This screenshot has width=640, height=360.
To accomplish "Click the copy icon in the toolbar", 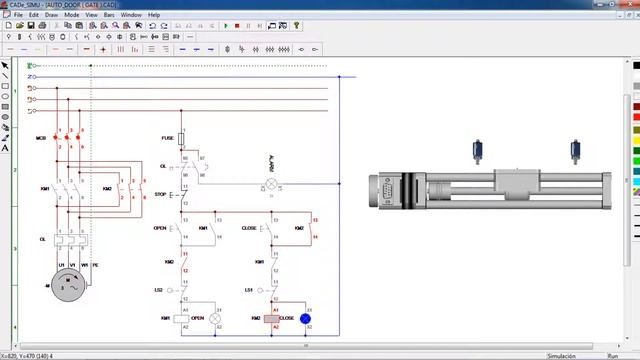I will click(x=68, y=26).
